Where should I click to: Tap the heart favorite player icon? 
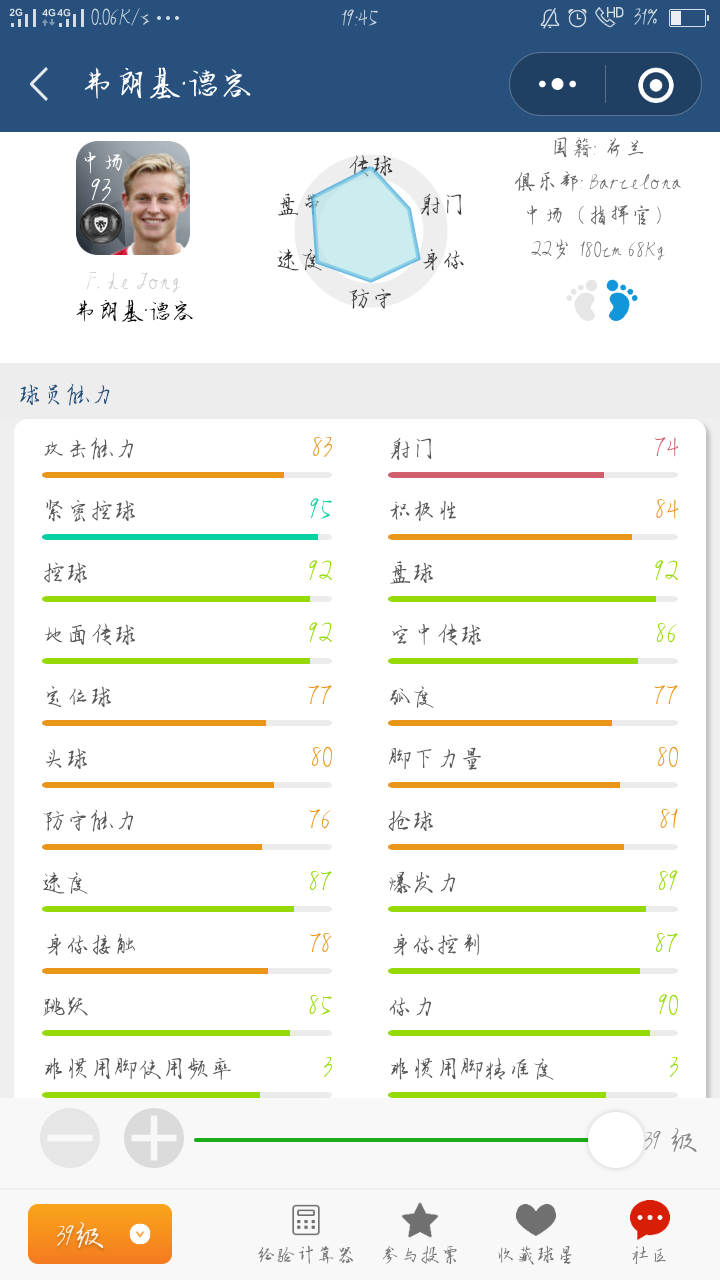tap(536, 1220)
